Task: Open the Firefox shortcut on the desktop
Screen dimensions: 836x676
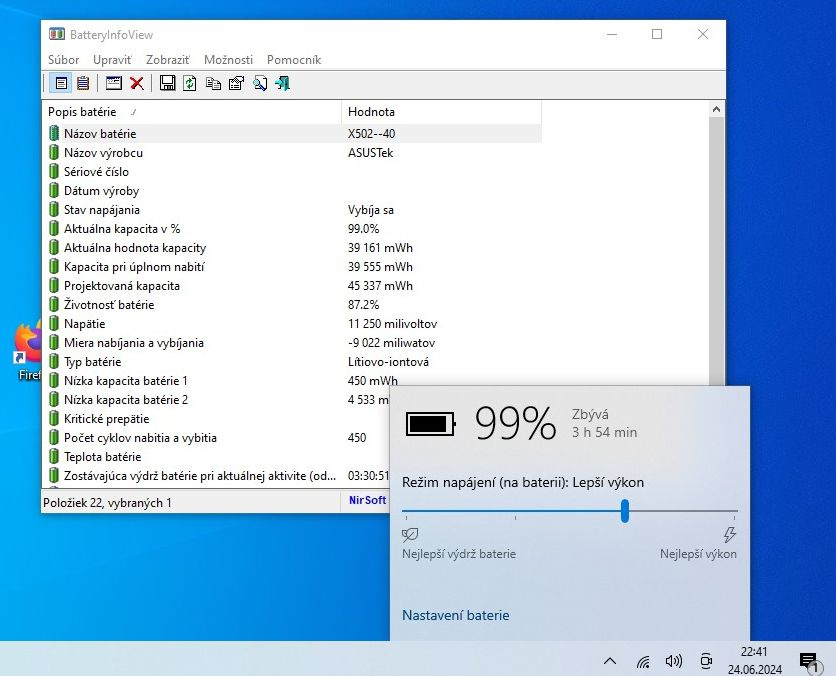Action: point(28,351)
